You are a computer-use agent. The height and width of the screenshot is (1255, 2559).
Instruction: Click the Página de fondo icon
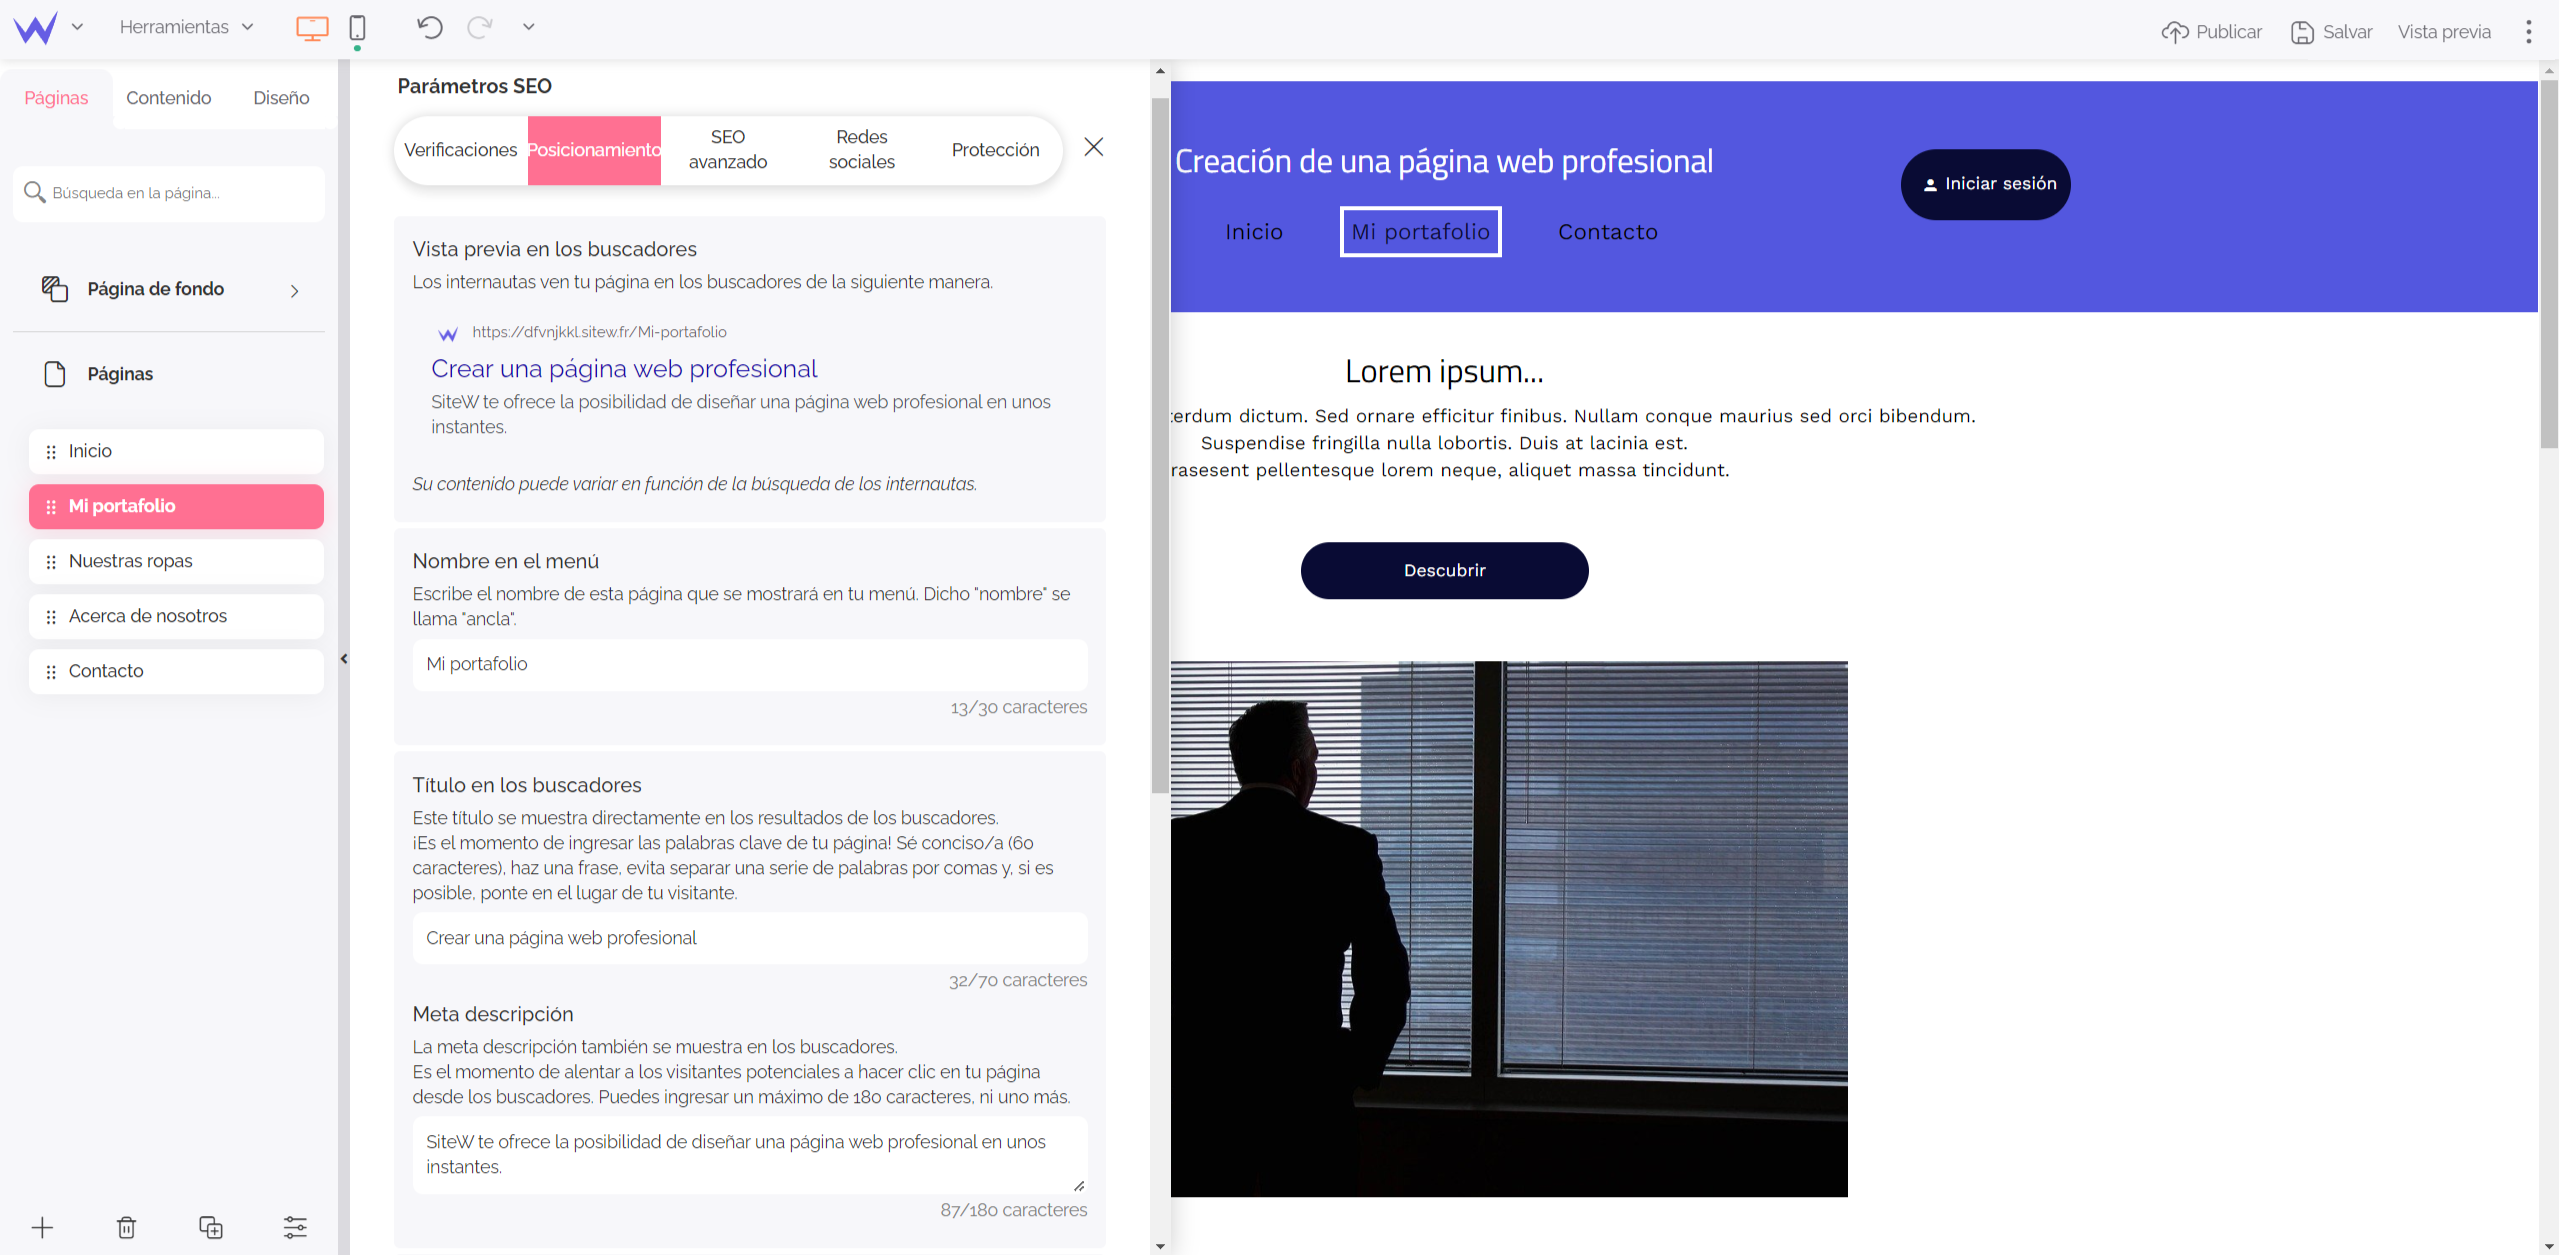point(55,289)
